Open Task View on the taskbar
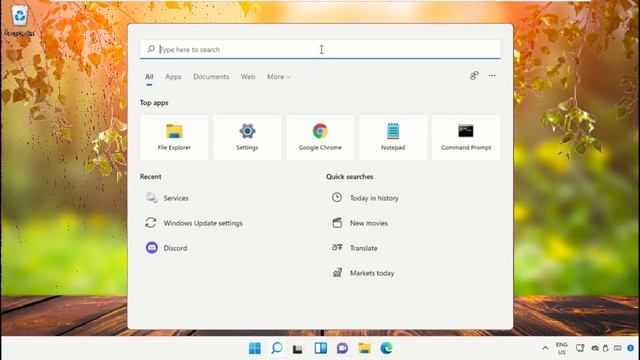This screenshot has width=640, height=360. point(298,349)
